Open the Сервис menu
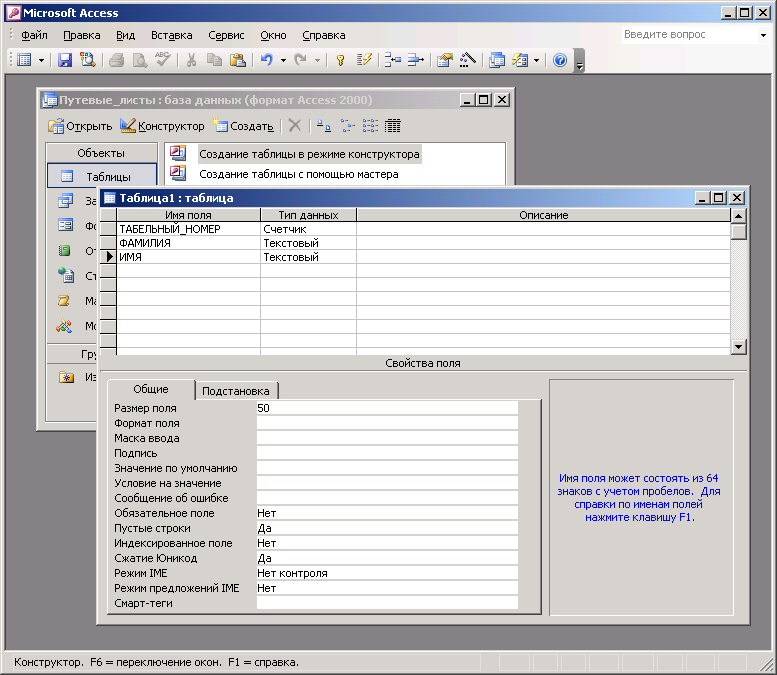777x675 pixels. [226, 35]
